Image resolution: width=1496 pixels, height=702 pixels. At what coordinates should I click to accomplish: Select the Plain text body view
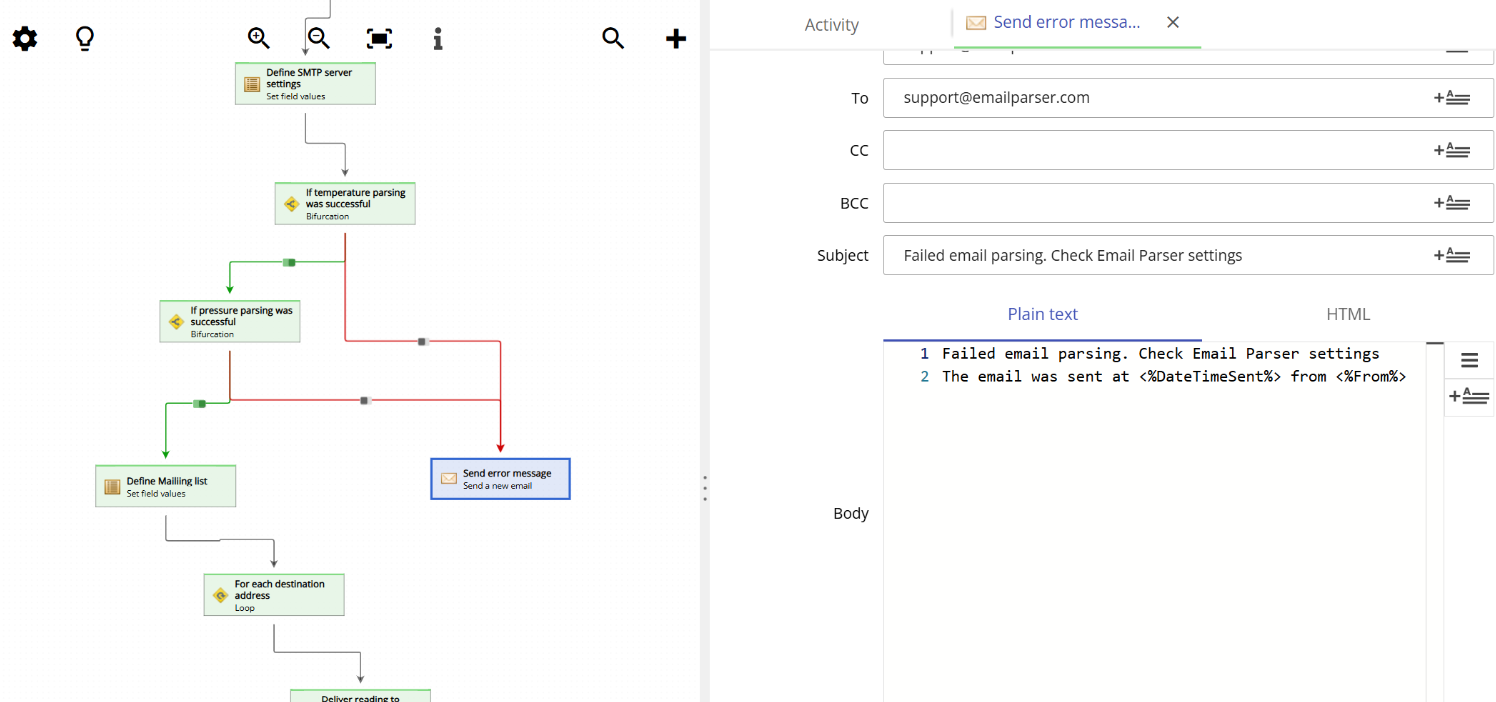[1042, 313]
